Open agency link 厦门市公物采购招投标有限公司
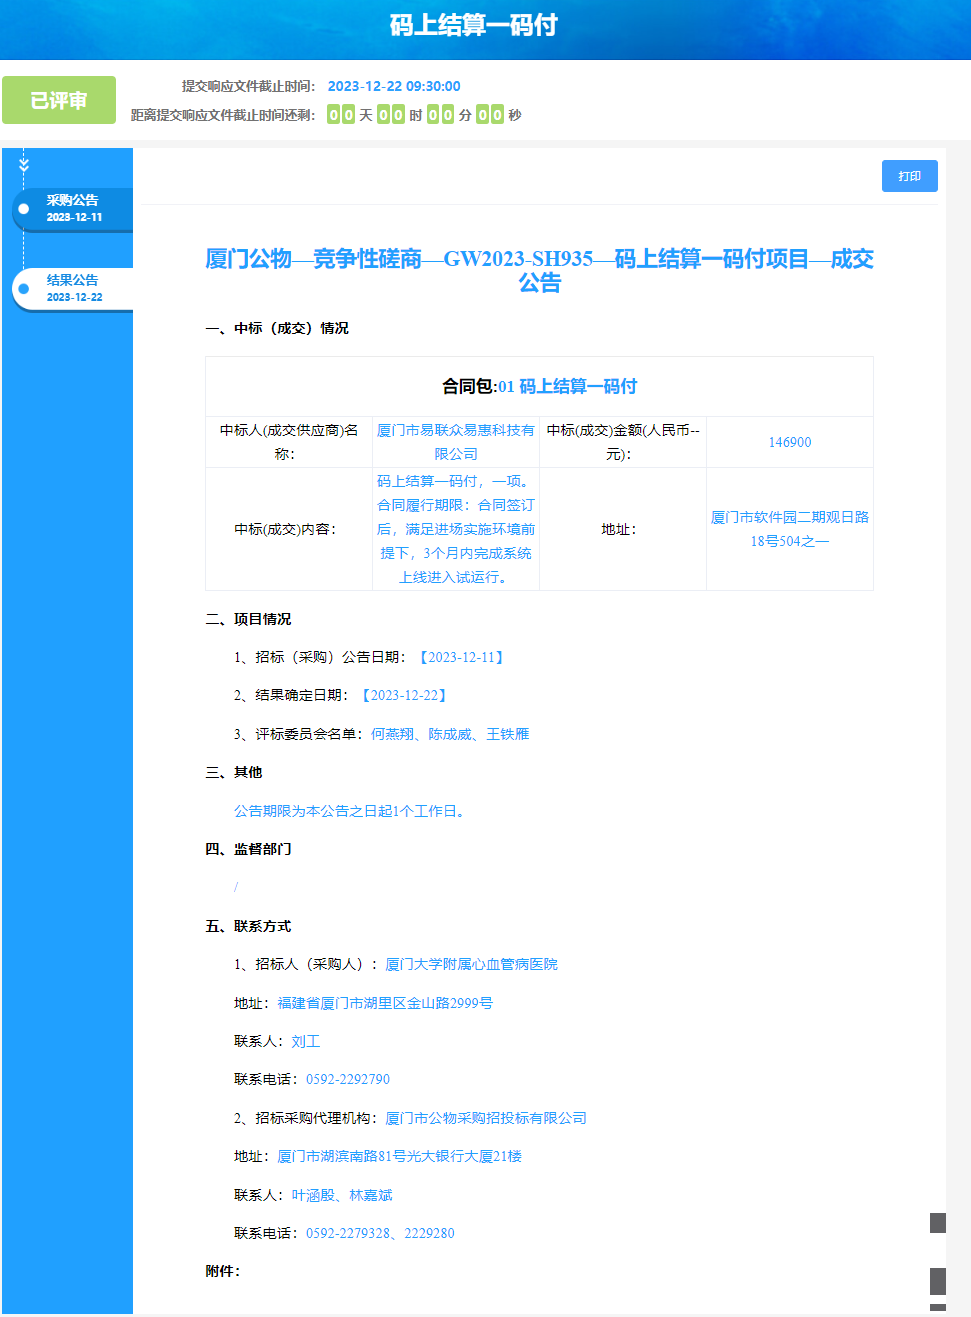971x1317 pixels. [x=485, y=1117]
